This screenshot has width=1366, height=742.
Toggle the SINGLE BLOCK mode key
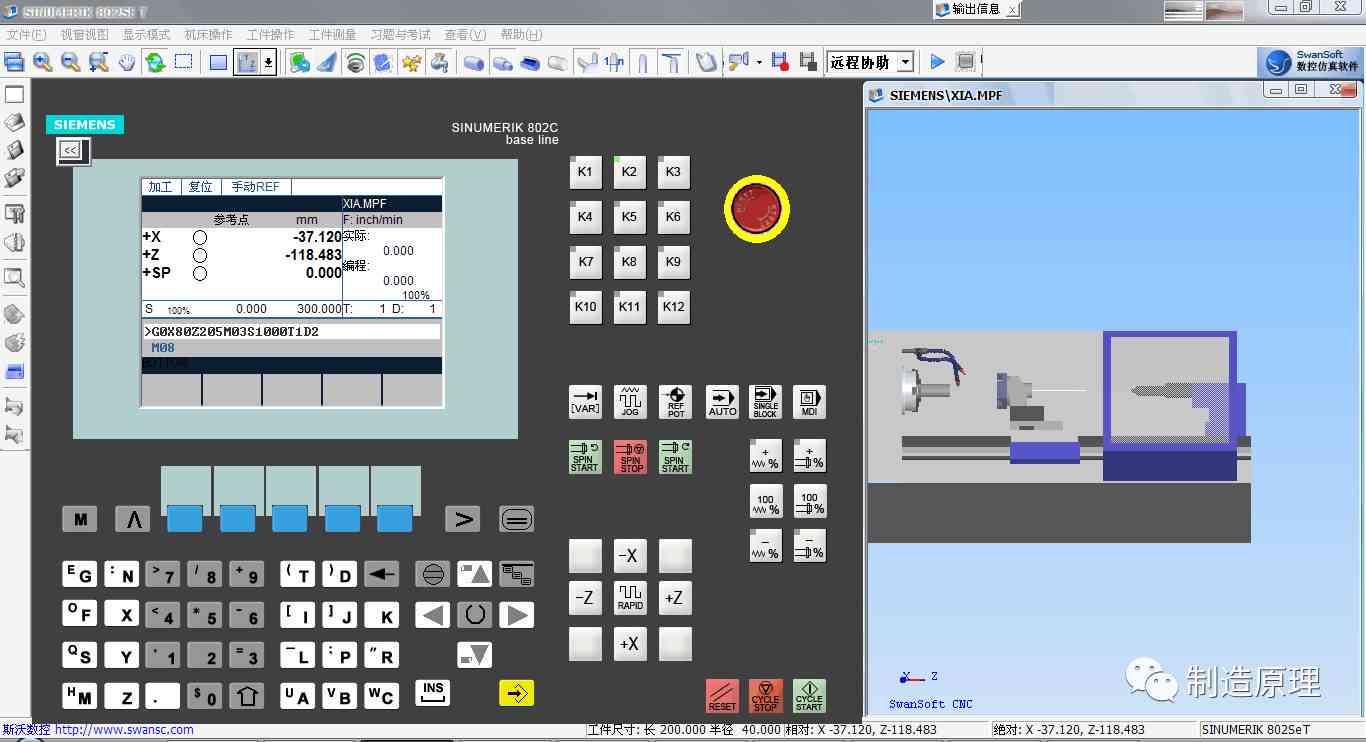click(765, 402)
